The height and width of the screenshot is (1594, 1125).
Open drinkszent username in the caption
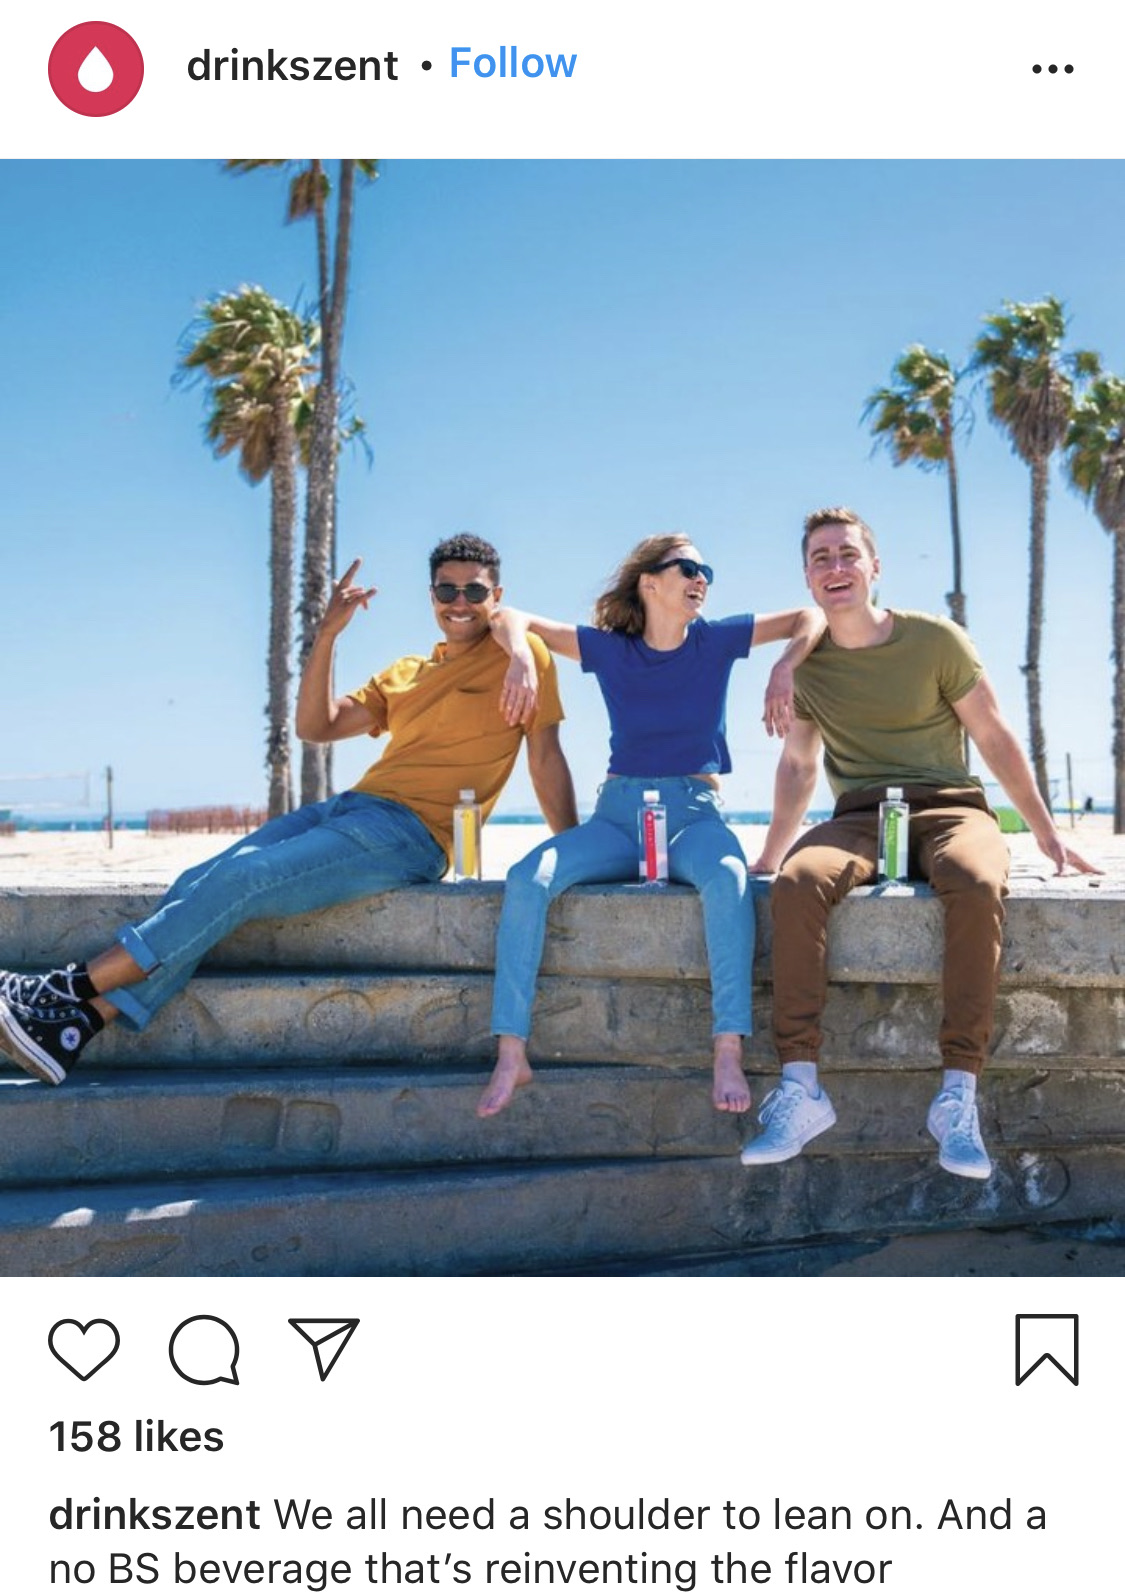coord(155,1515)
